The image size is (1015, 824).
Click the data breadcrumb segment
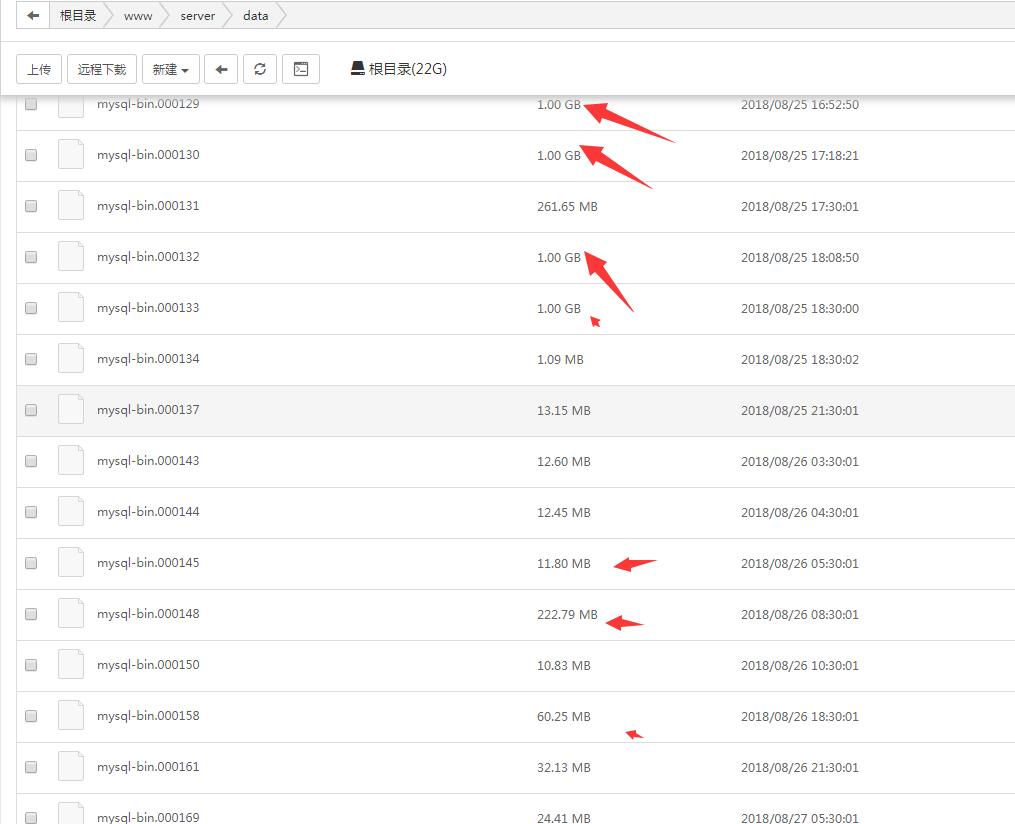click(255, 16)
